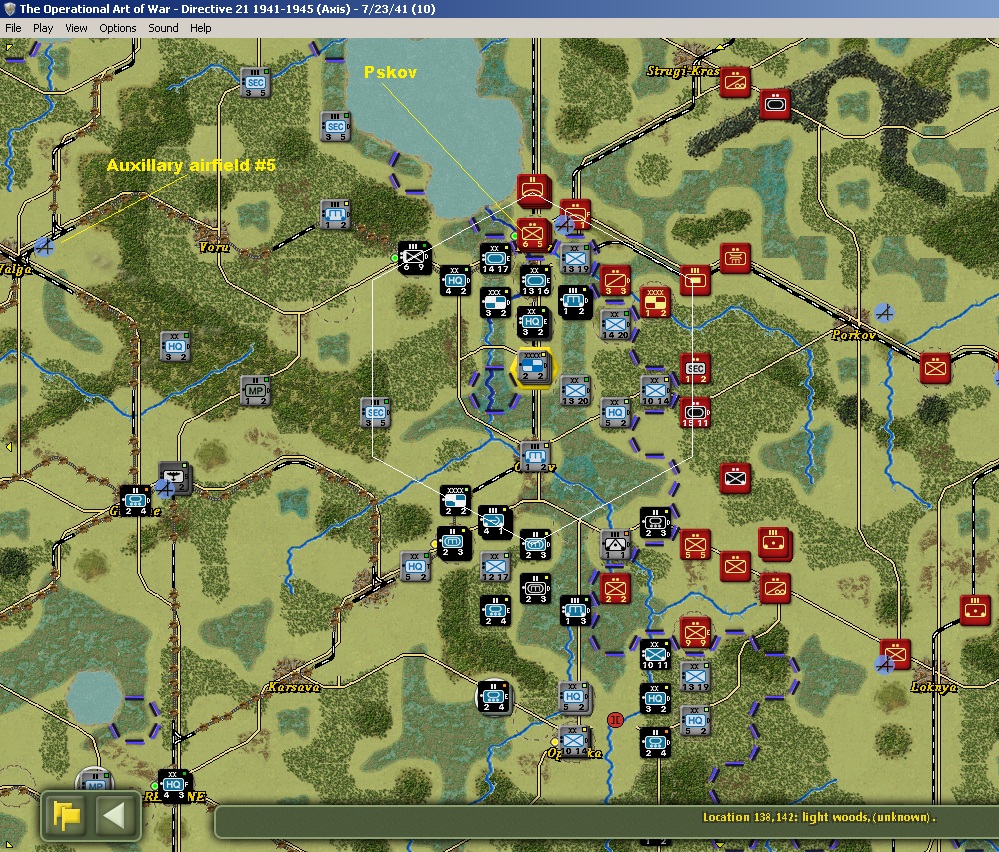Select the grey 12-17 infantry division
The width and height of the screenshot is (999, 852).
pos(495,567)
